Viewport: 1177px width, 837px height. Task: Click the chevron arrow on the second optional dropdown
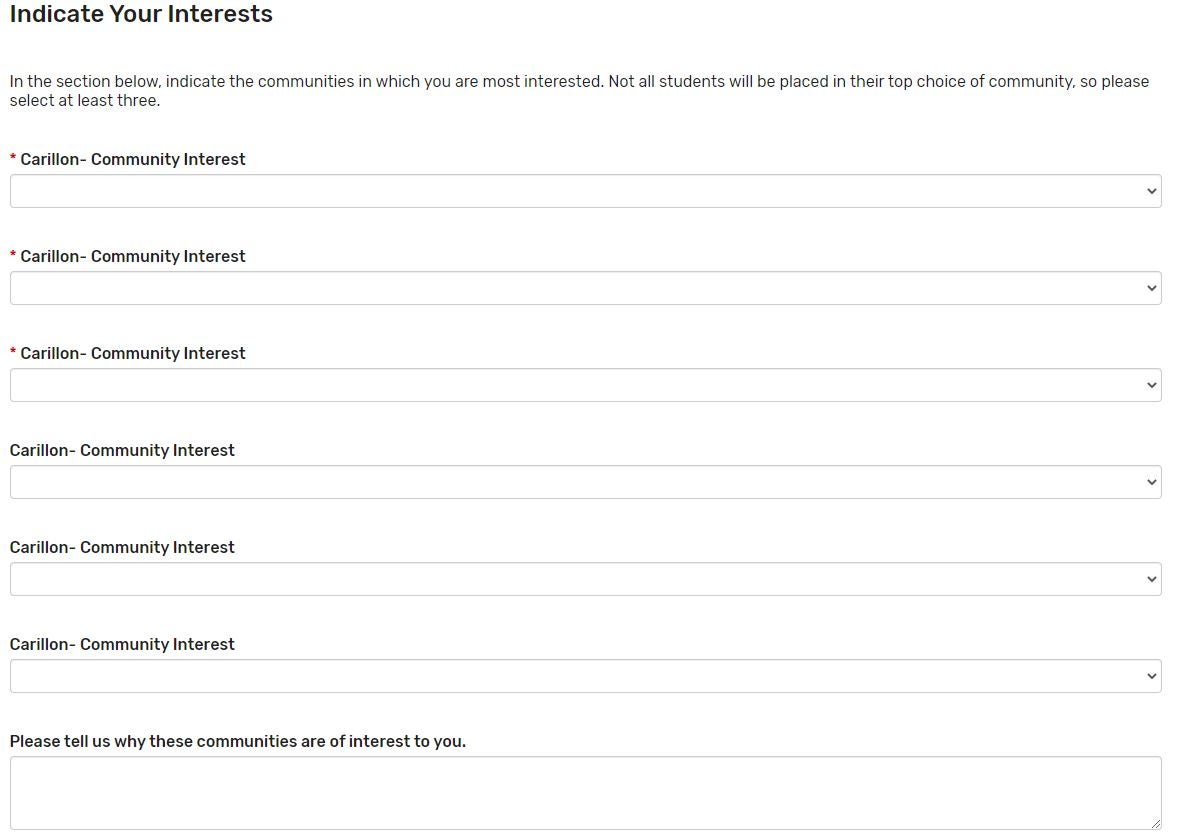click(x=1151, y=579)
